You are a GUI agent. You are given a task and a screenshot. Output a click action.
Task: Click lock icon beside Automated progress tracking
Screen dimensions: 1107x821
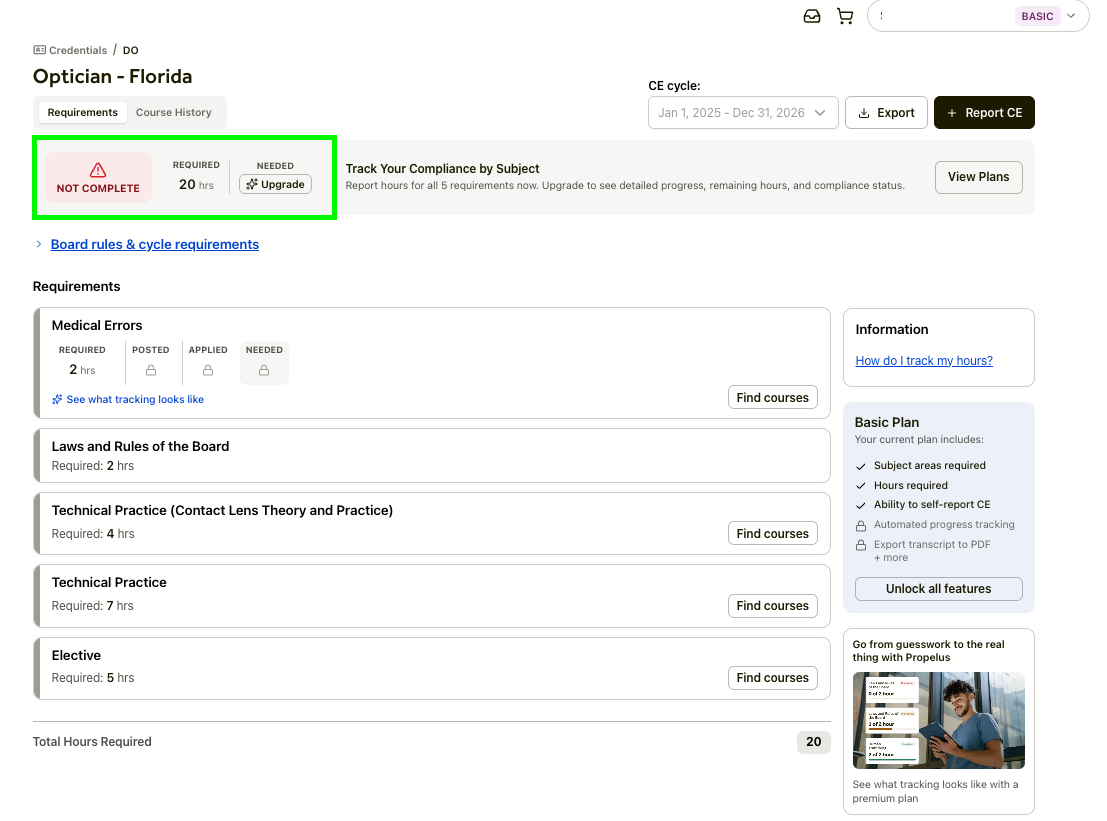point(861,525)
